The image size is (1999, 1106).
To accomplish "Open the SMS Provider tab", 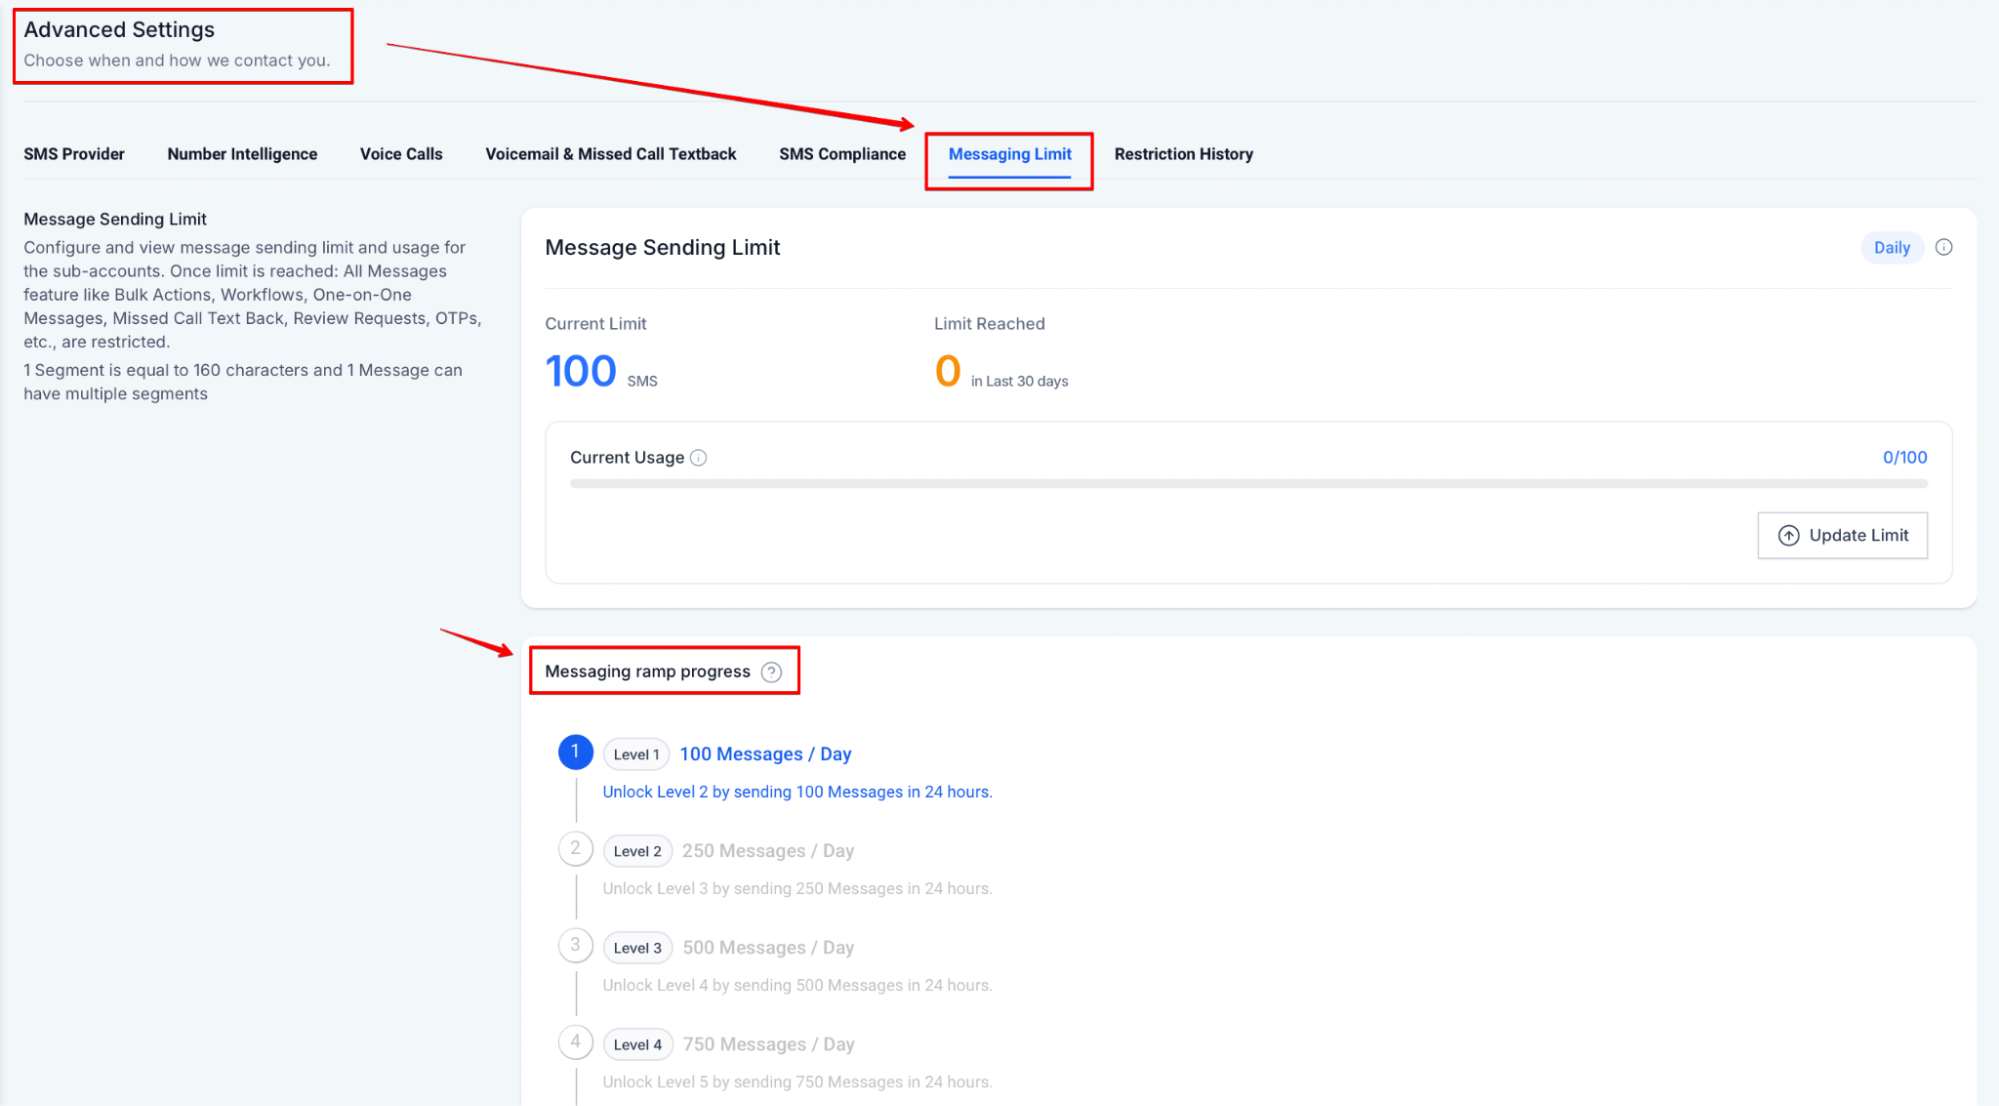I will [74, 154].
